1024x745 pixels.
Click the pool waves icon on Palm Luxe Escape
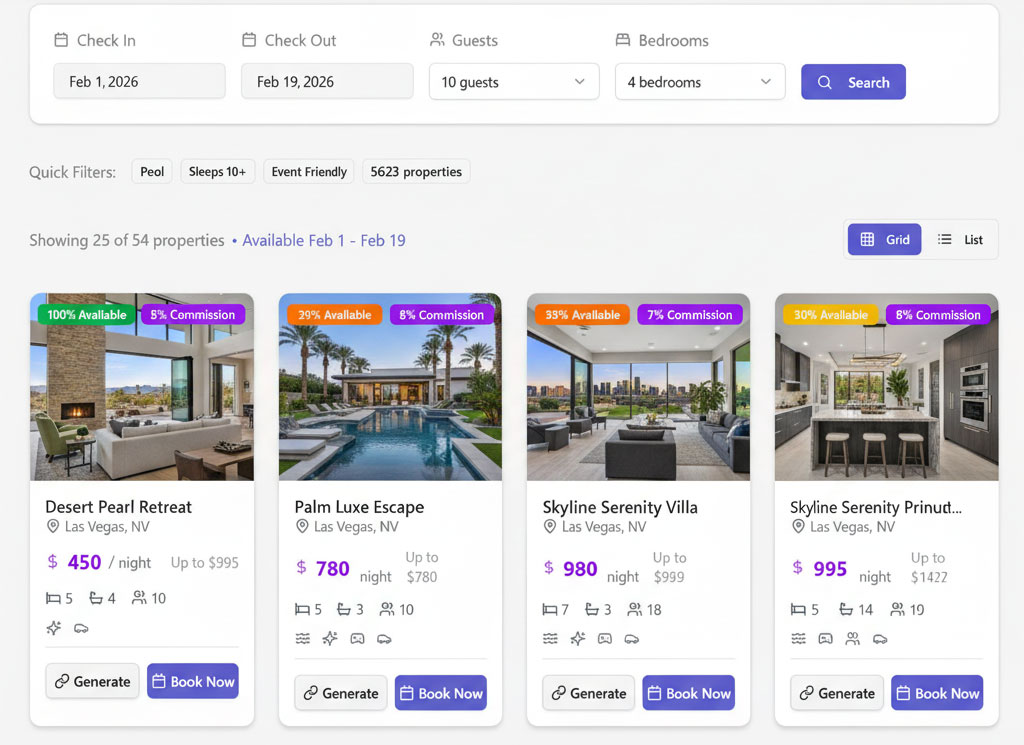pos(303,638)
